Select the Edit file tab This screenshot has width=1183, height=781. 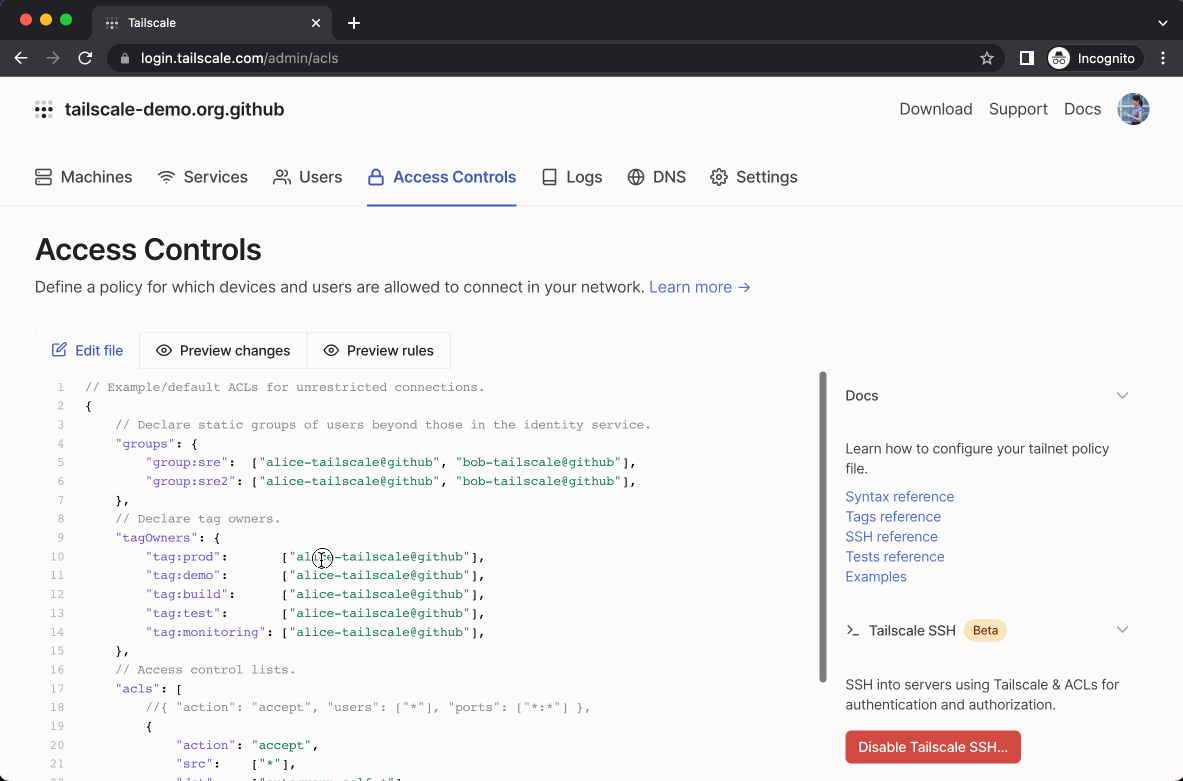[88, 351]
